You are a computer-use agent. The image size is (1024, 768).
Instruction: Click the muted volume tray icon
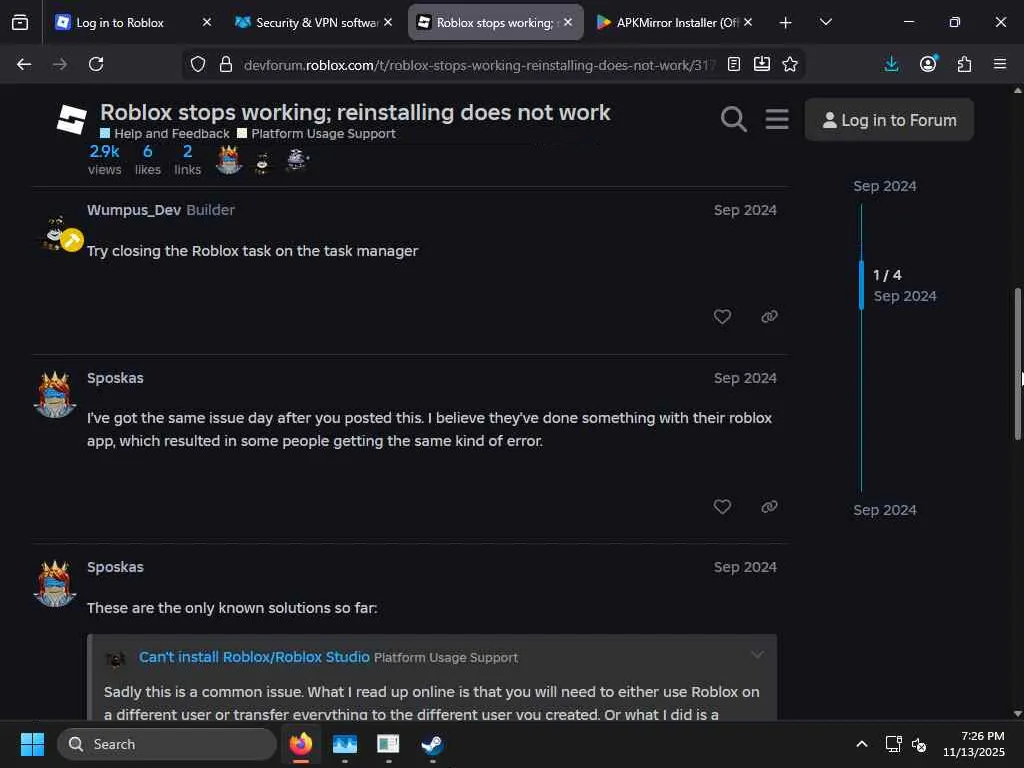(919, 744)
